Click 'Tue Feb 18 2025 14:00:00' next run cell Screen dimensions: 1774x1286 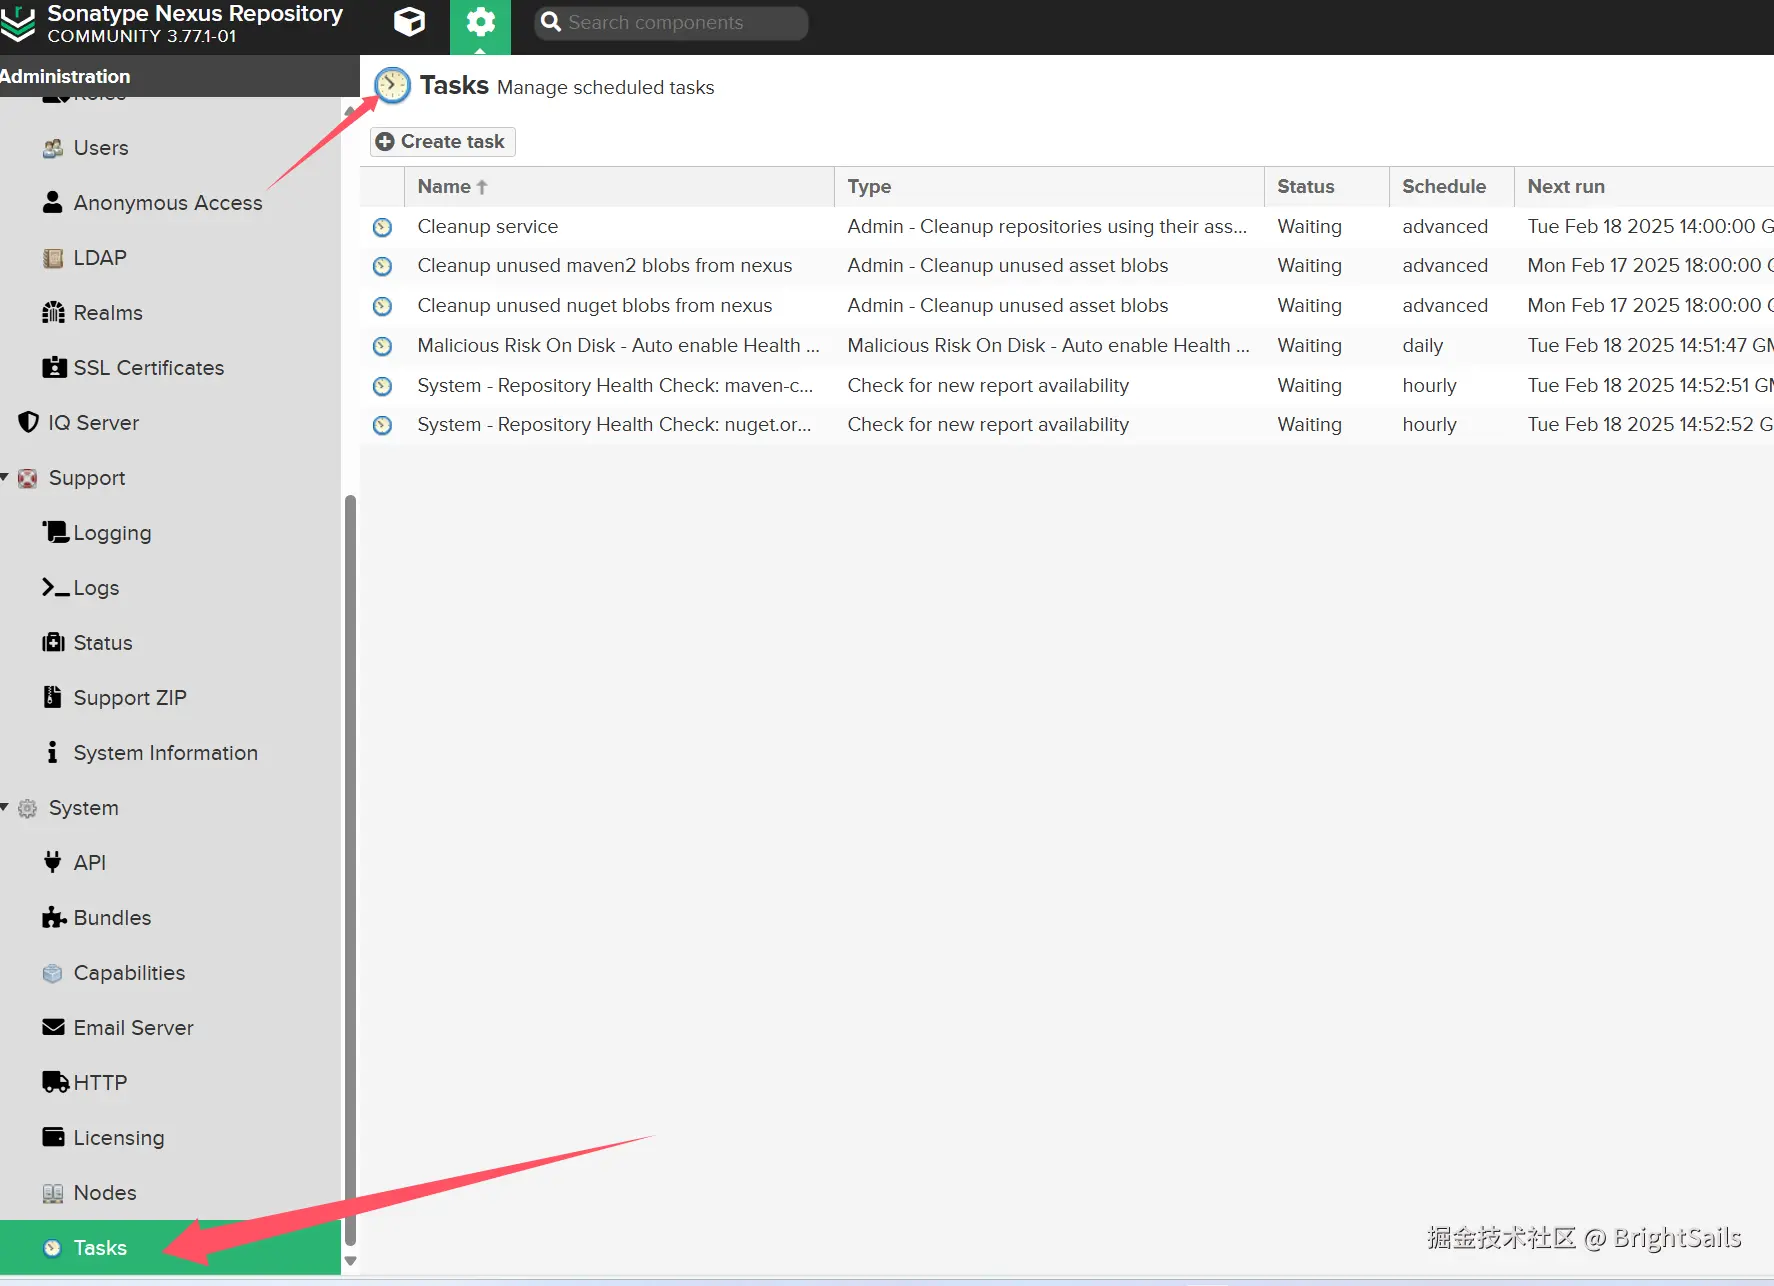(x=1650, y=227)
